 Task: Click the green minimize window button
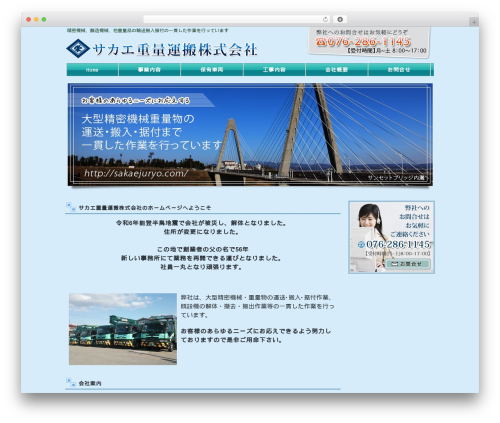point(44,19)
